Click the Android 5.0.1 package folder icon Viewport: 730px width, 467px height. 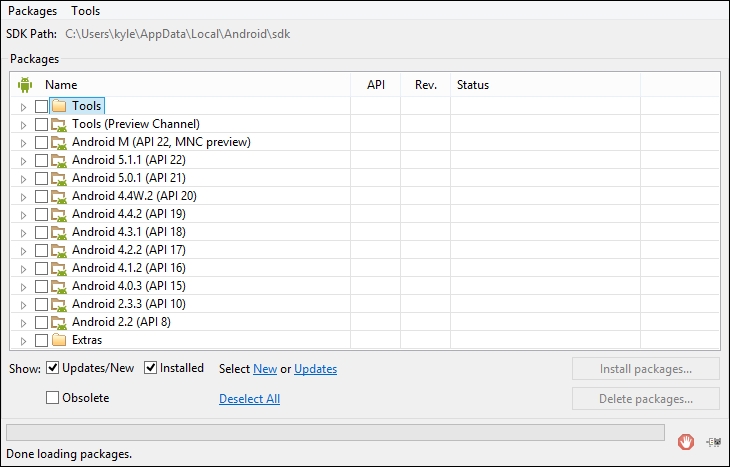tap(59, 178)
